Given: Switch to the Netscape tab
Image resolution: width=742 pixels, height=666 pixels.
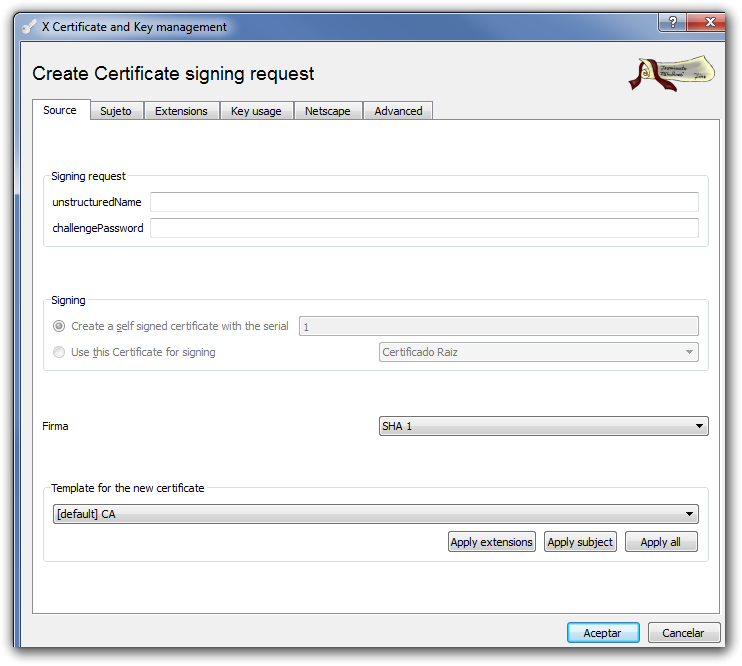Looking at the screenshot, I should coord(328,111).
